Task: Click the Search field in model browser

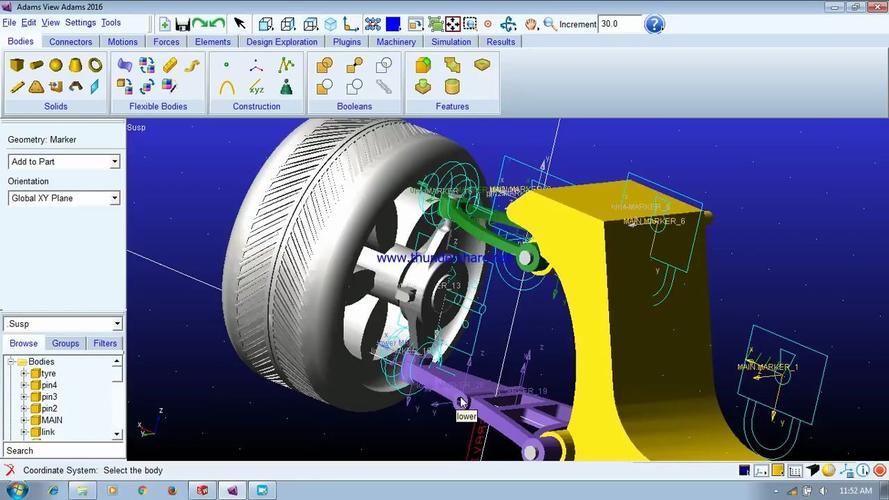Action: coord(63,451)
